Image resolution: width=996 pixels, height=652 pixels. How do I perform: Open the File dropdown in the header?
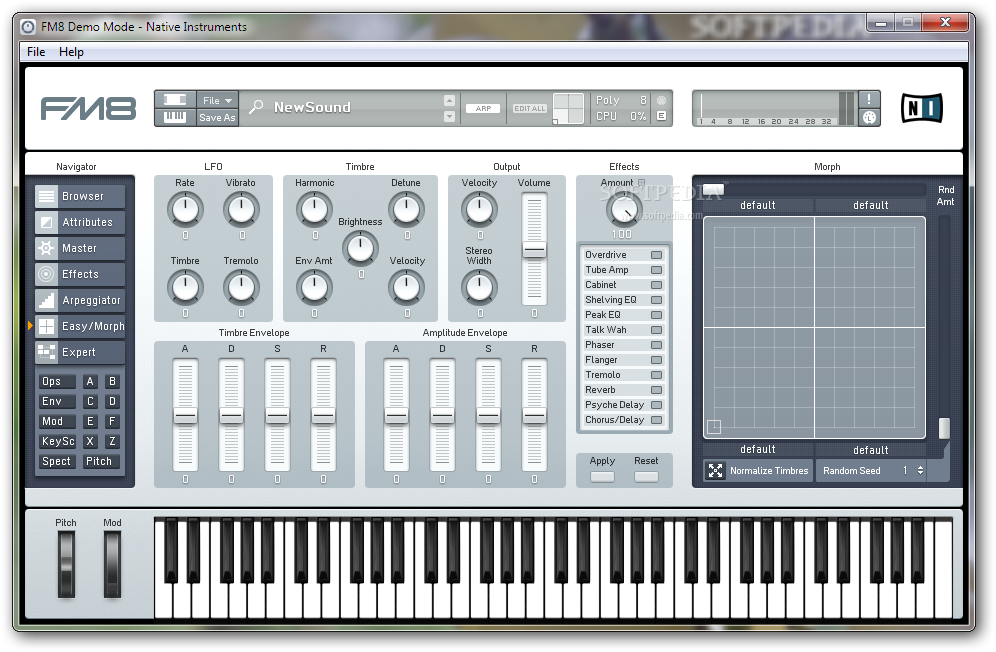click(217, 100)
